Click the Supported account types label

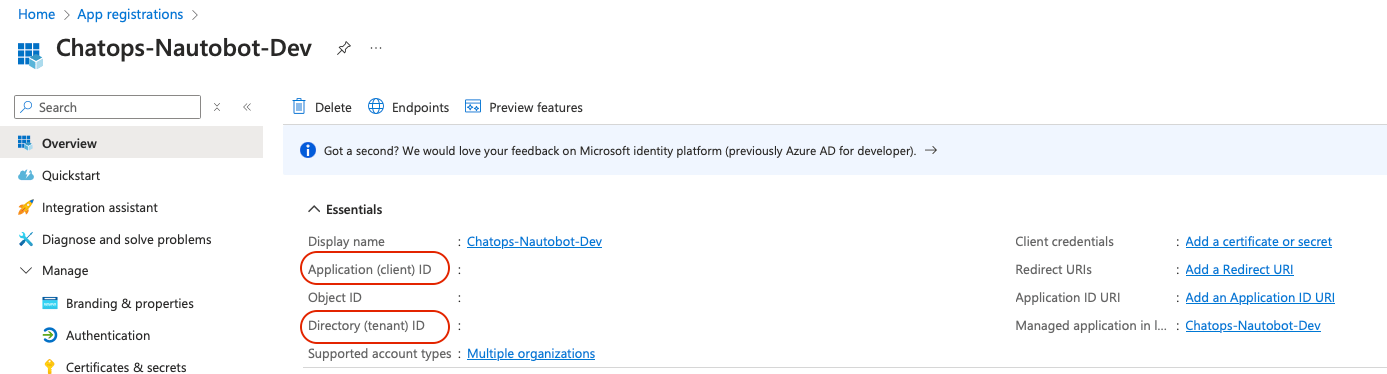click(x=379, y=353)
